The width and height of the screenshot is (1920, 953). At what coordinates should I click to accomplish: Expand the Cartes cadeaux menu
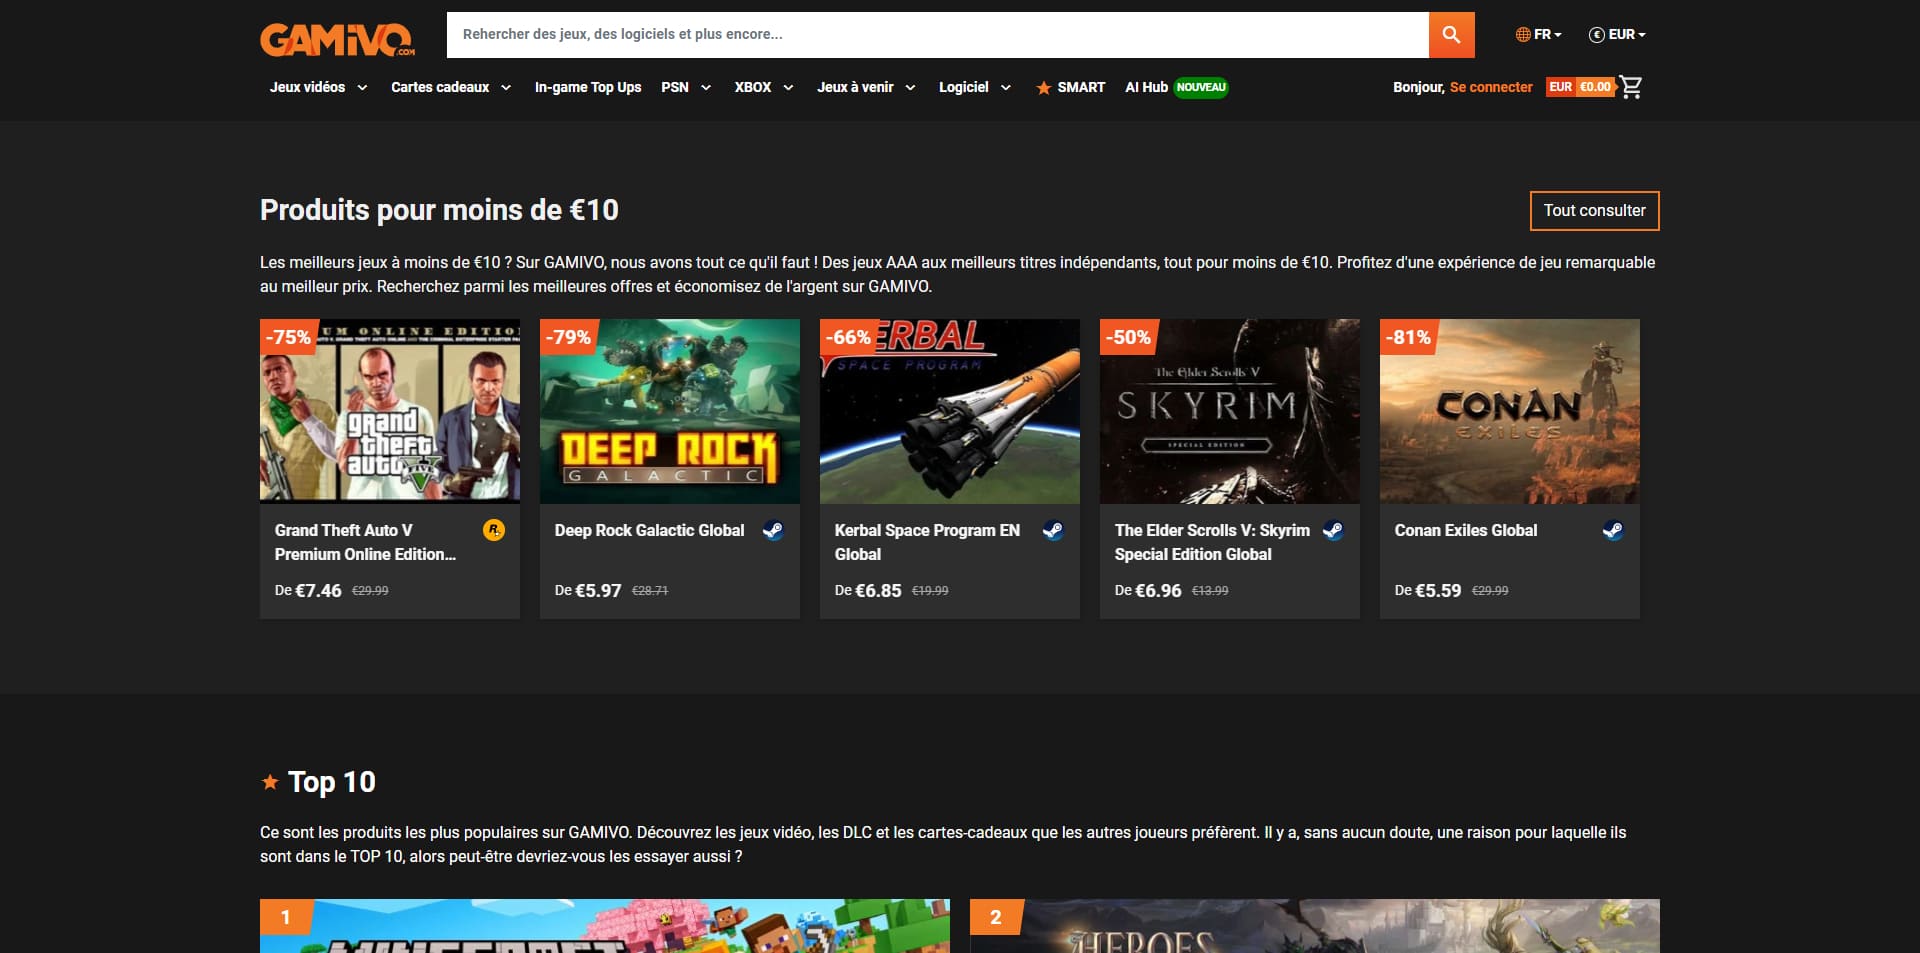[451, 87]
